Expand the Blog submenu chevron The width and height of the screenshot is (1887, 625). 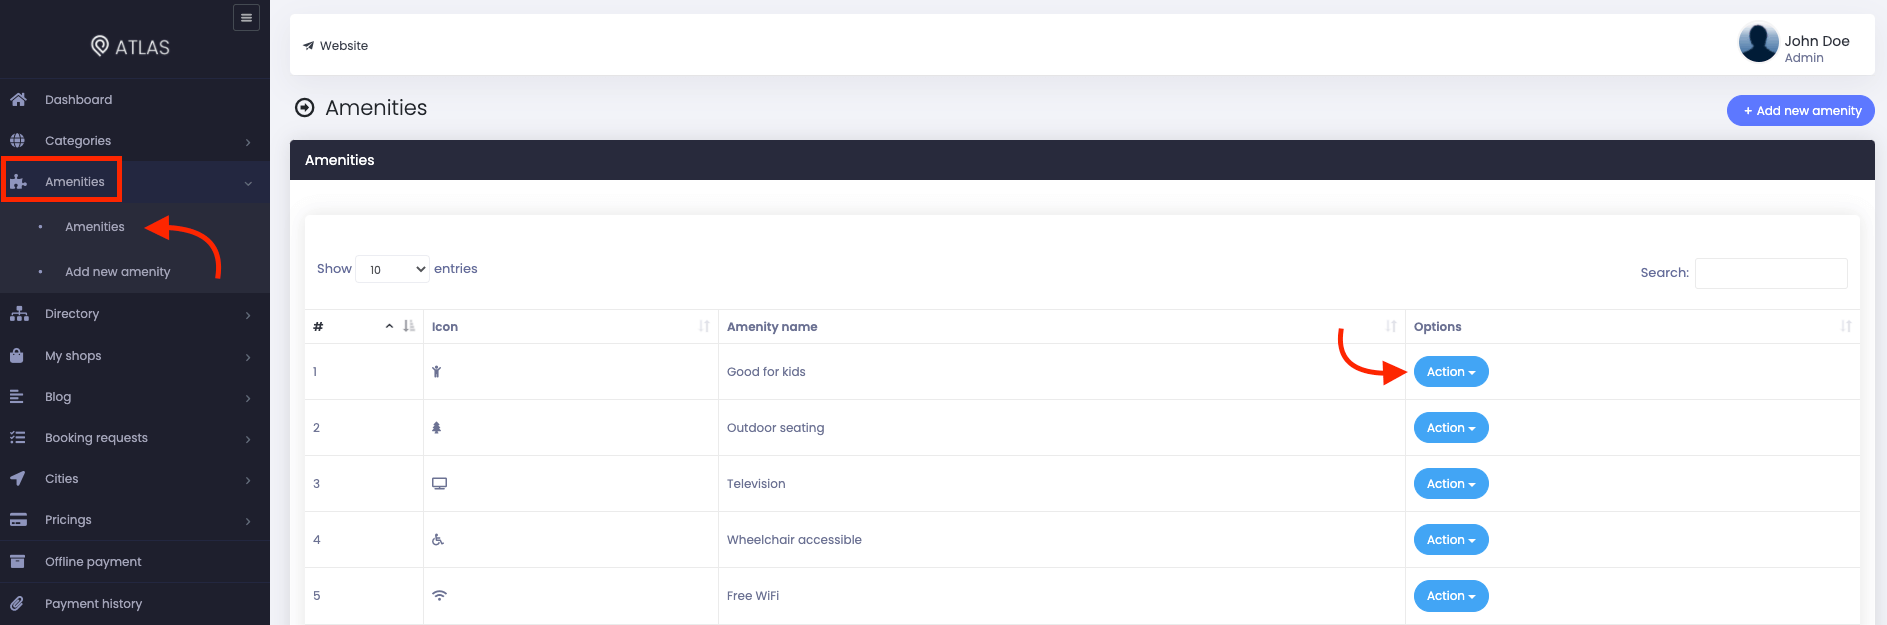[x=248, y=398]
